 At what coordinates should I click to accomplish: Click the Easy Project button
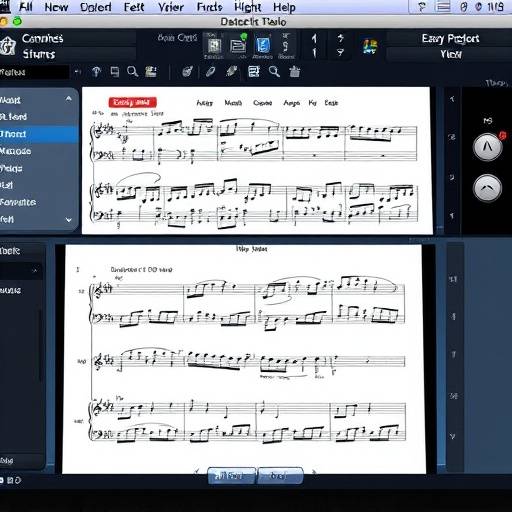(x=450, y=39)
